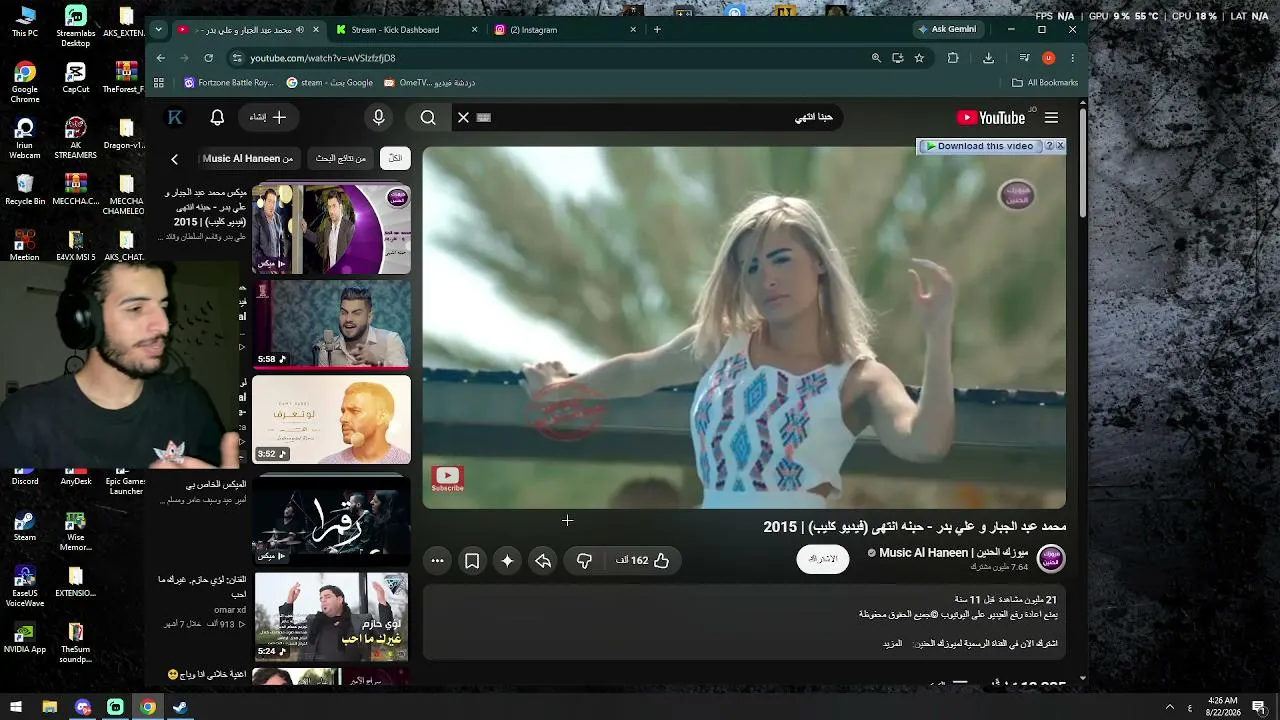This screenshot has height=720, width=1280.
Task: Open the All Bookmarks folder
Action: [x=1045, y=83]
